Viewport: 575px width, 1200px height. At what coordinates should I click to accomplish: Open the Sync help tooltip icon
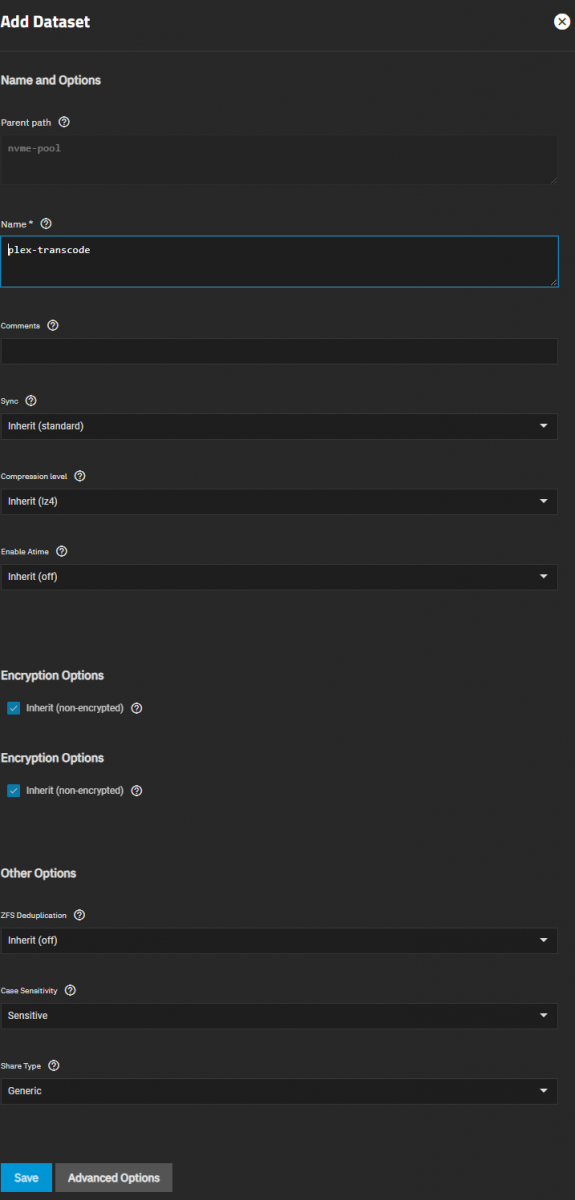31,400
